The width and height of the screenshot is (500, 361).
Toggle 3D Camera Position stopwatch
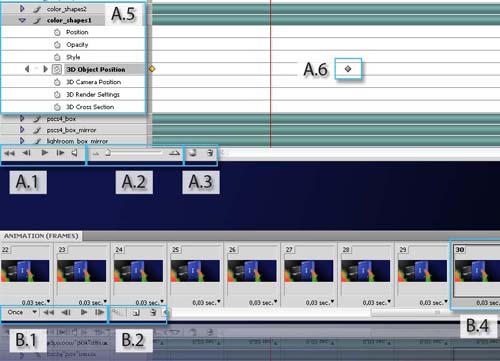57,82
